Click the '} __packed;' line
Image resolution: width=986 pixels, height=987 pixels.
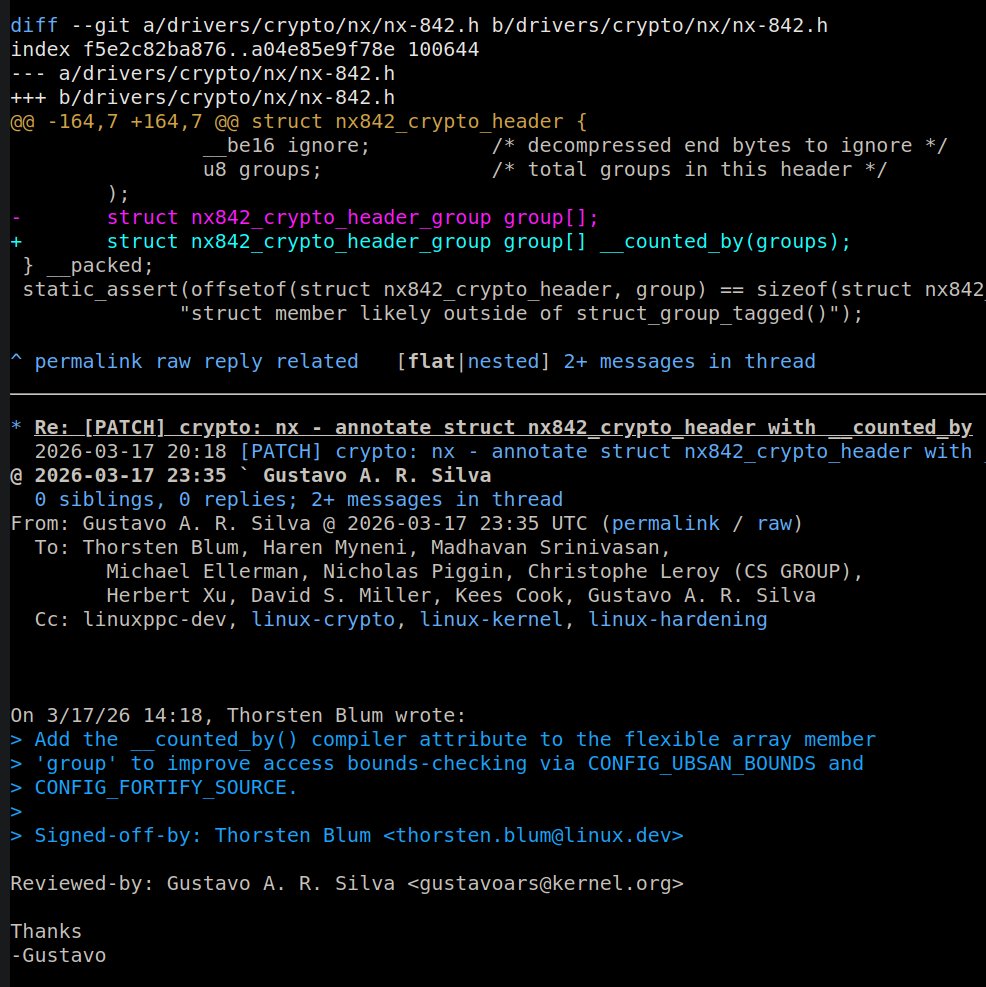88,266
